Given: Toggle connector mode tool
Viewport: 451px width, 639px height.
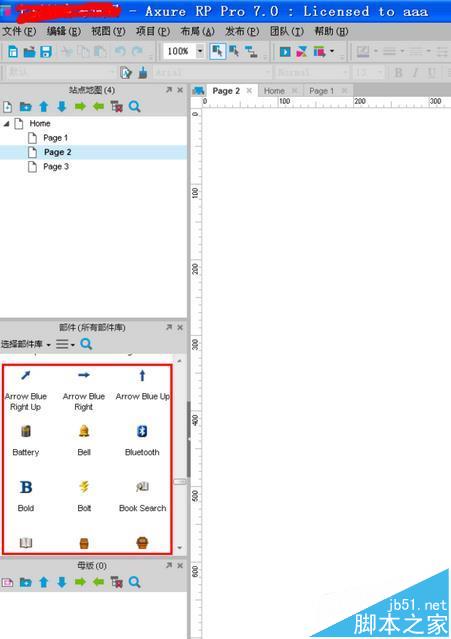Looking at the screenshot, I should click(251, 51).
